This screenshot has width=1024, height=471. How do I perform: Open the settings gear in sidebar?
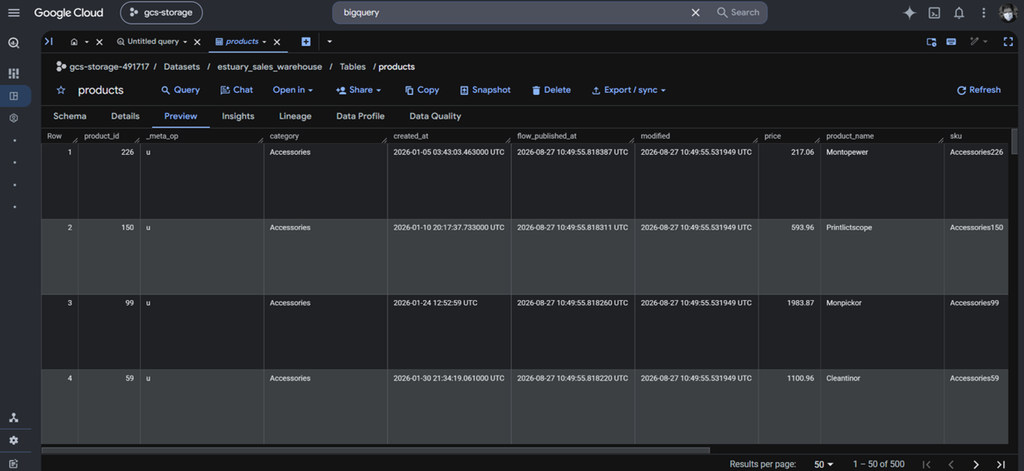tap(14, 440)
